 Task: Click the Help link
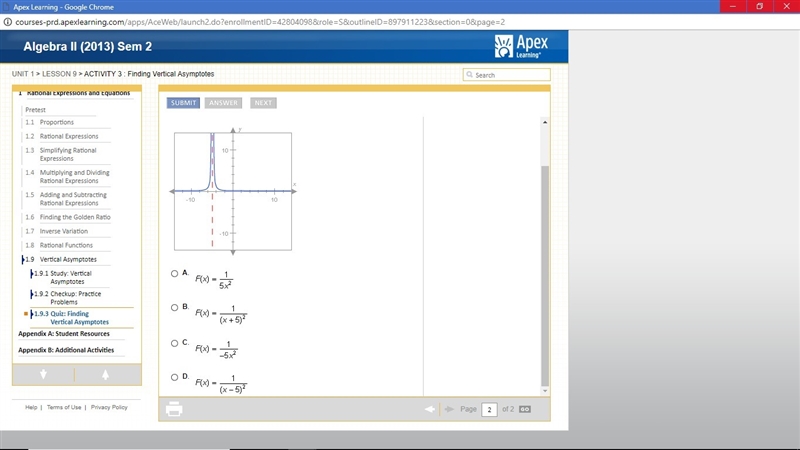[x=31, y=407]
